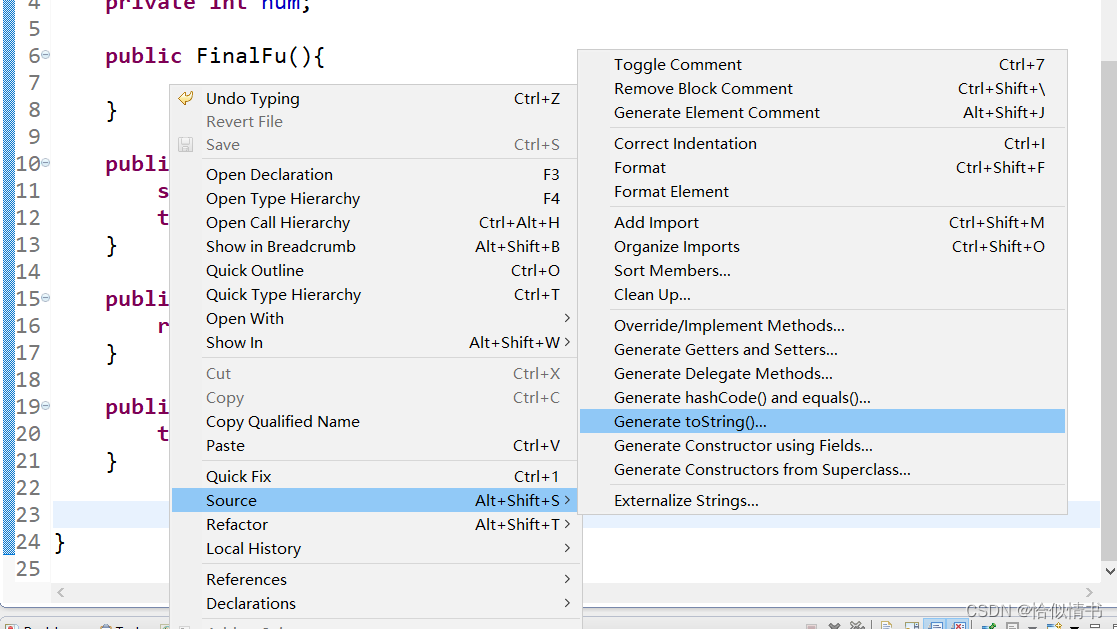Click the horizontal scrollbar's left arrow

[62, 593]
